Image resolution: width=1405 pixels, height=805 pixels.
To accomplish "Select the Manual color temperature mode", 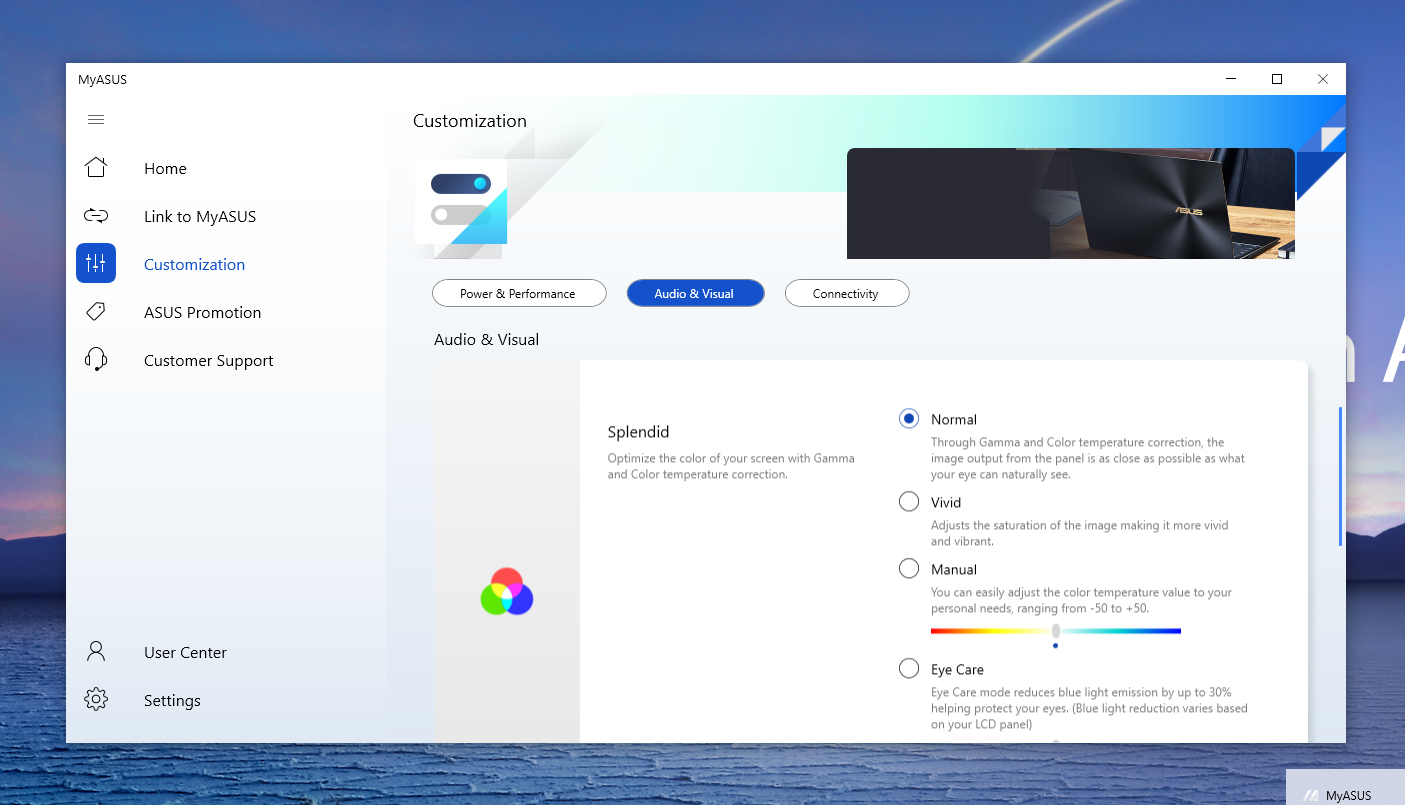I will [909, 569].
